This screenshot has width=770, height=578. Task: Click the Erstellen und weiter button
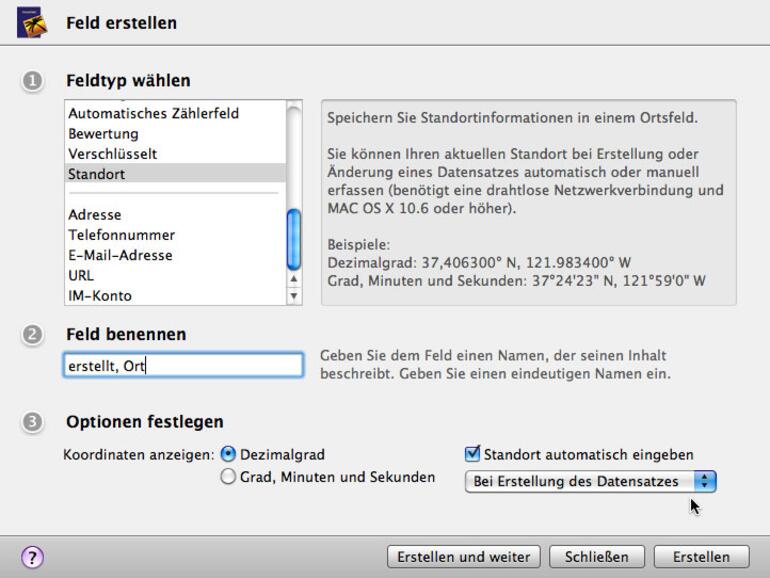[x=464, y=557]
